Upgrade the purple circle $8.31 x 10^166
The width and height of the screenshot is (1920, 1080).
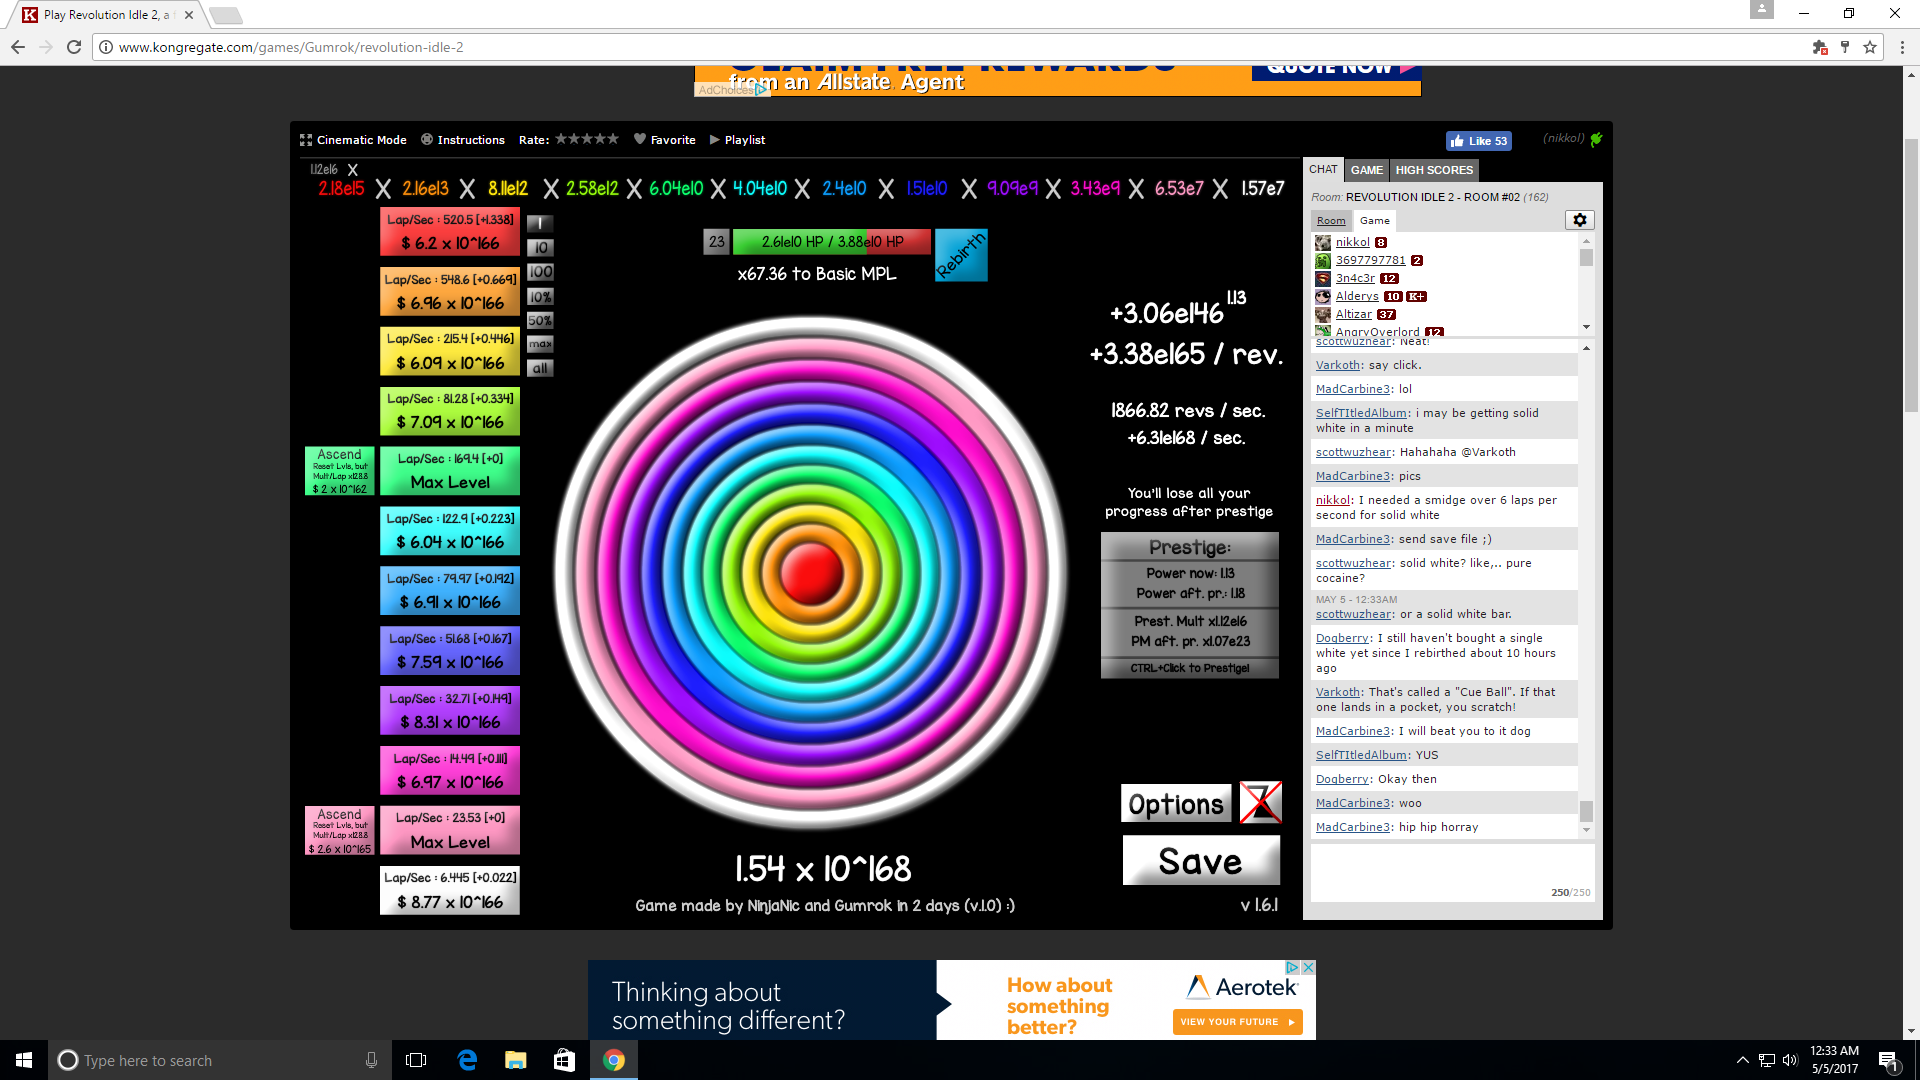(x=450, y=711)
